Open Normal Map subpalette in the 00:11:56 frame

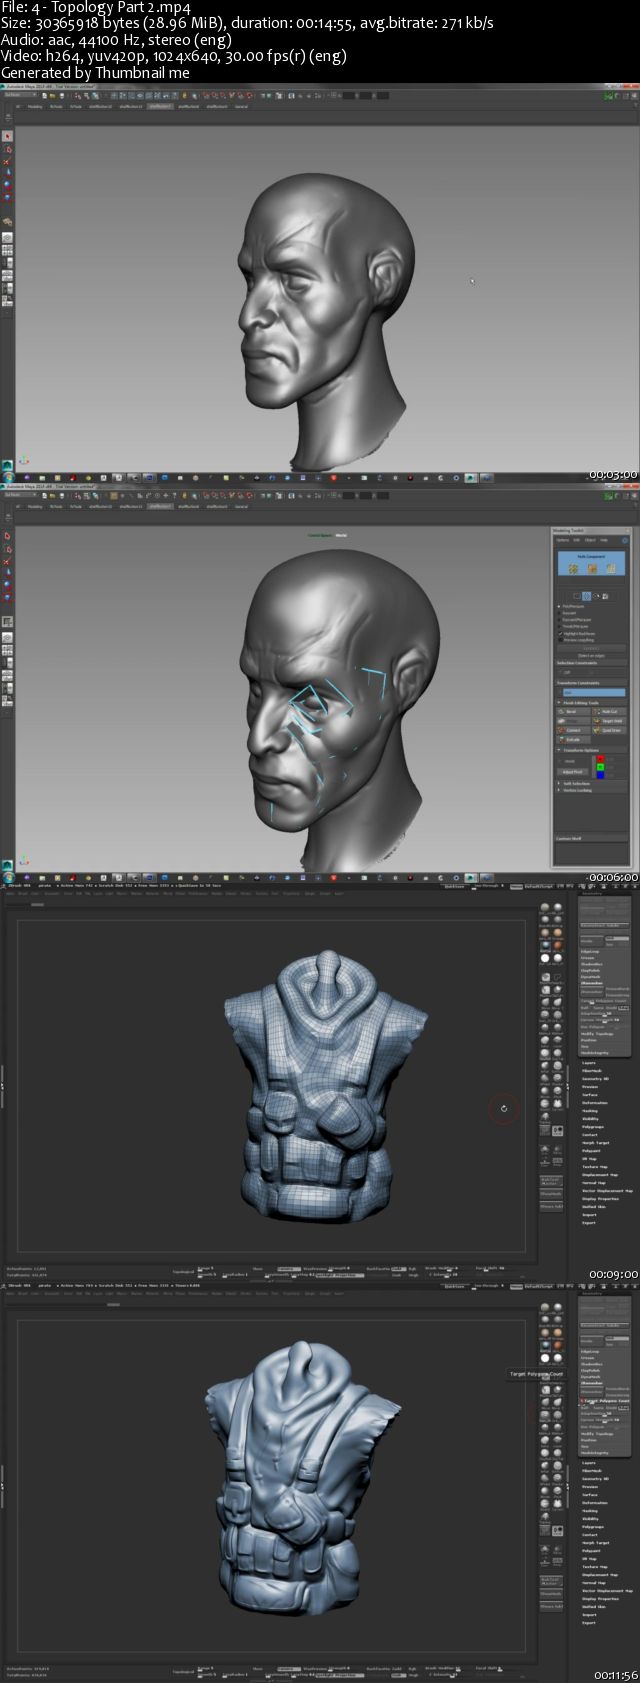coord(594,1583)
